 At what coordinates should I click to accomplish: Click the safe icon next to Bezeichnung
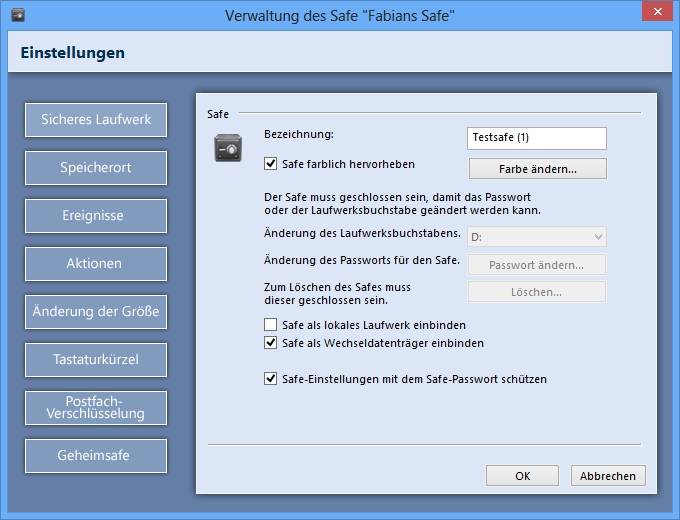tap(228, 148)
